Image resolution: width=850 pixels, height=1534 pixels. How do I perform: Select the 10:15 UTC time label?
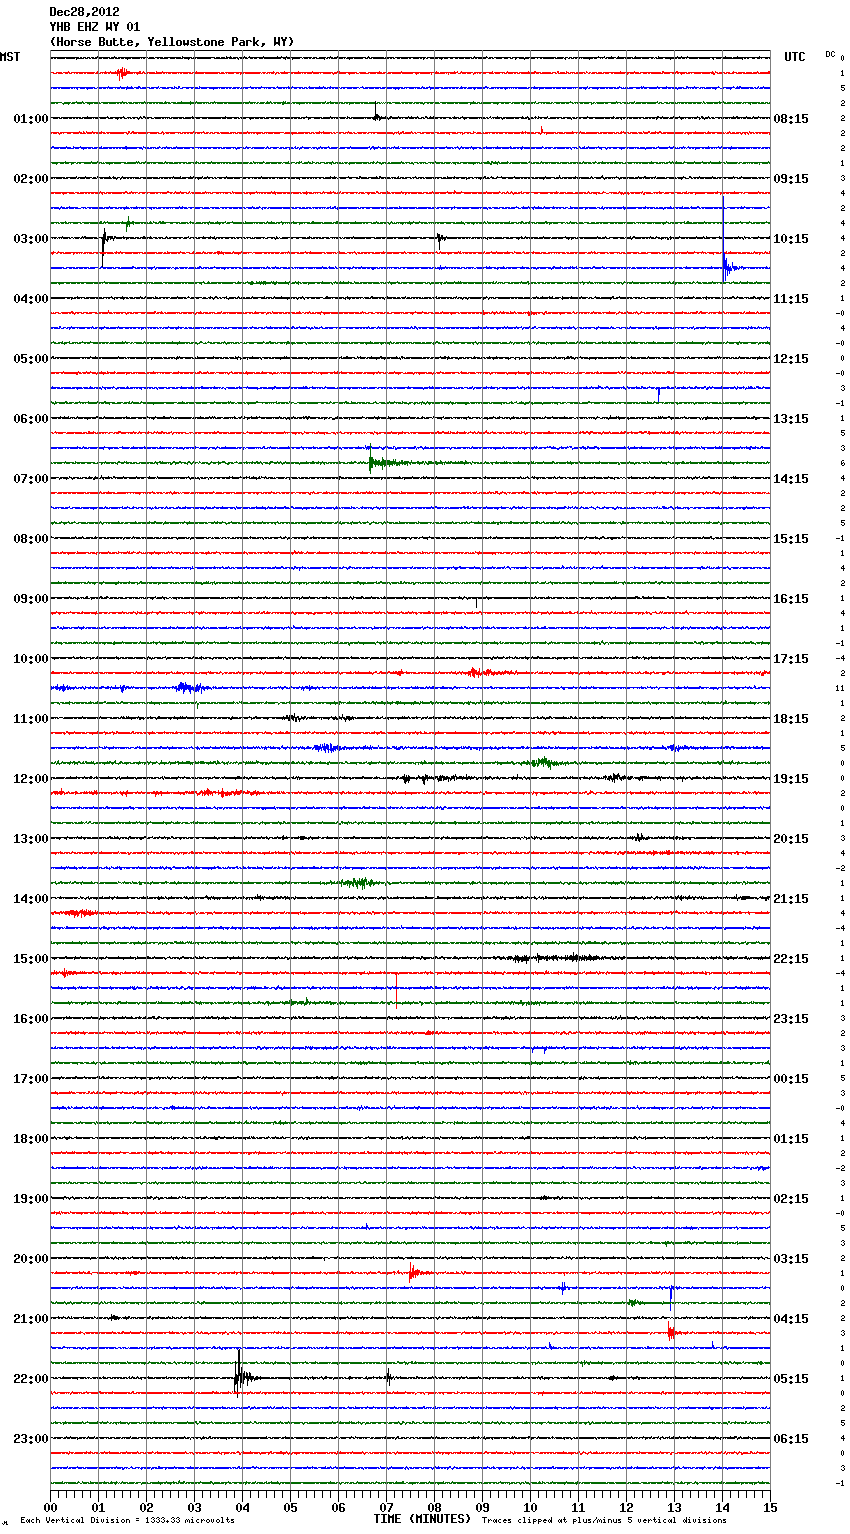[791, 239]
